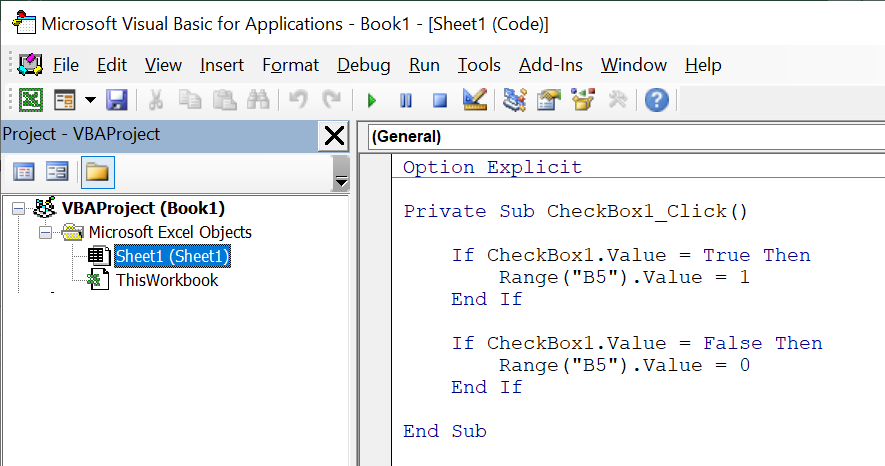Select Microsoft Excel Objects folder
The image size is (885, 466).
[x=170, y=232]
